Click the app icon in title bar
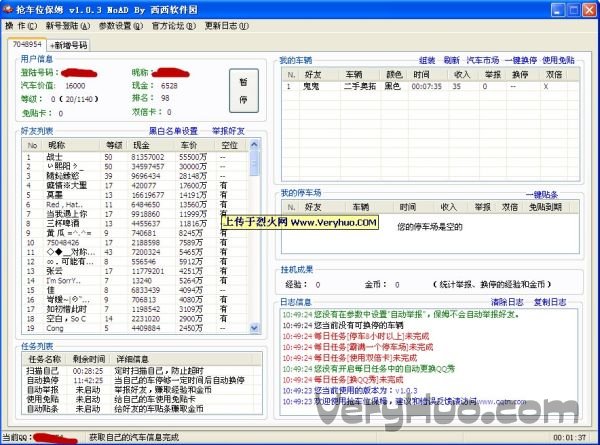 9,8
